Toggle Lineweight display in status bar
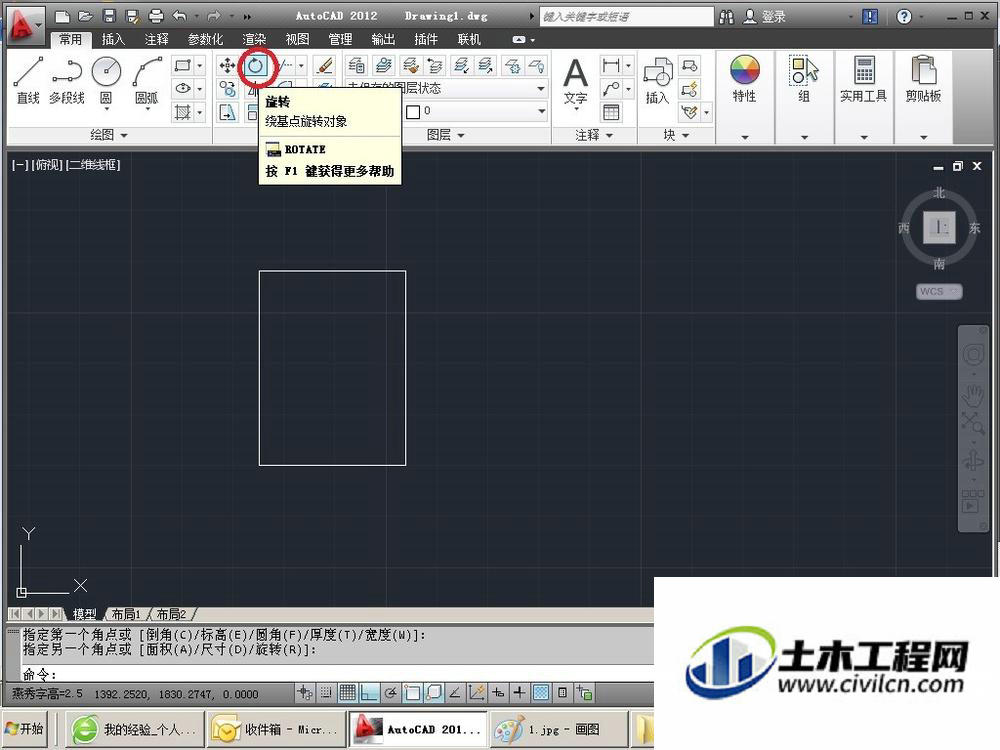This screenshot has width=1000, height=750. 519,693
